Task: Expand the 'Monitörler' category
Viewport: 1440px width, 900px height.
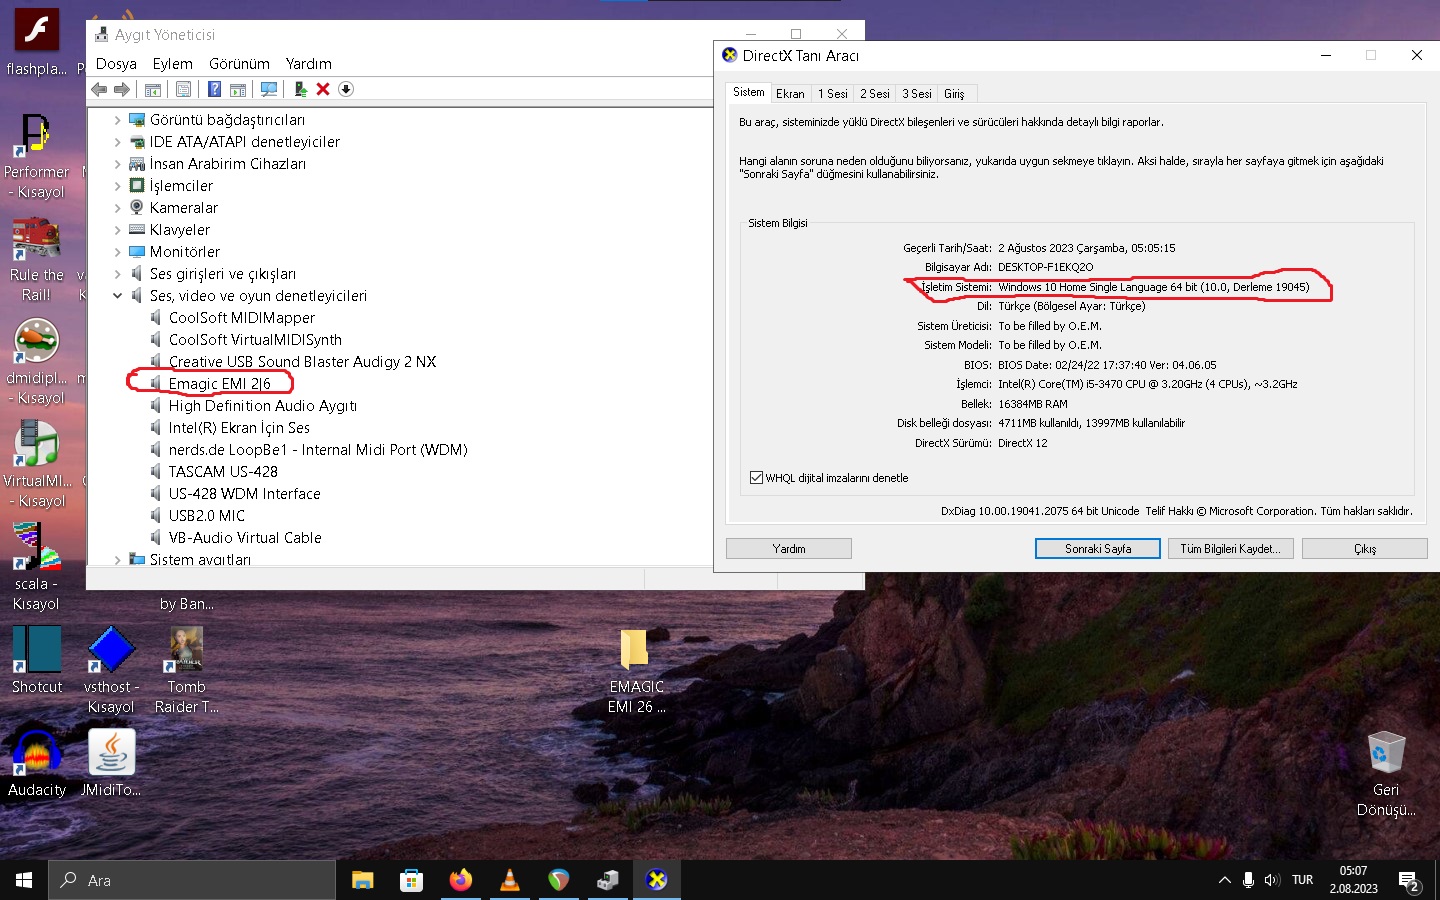Action: coord(117,251)
